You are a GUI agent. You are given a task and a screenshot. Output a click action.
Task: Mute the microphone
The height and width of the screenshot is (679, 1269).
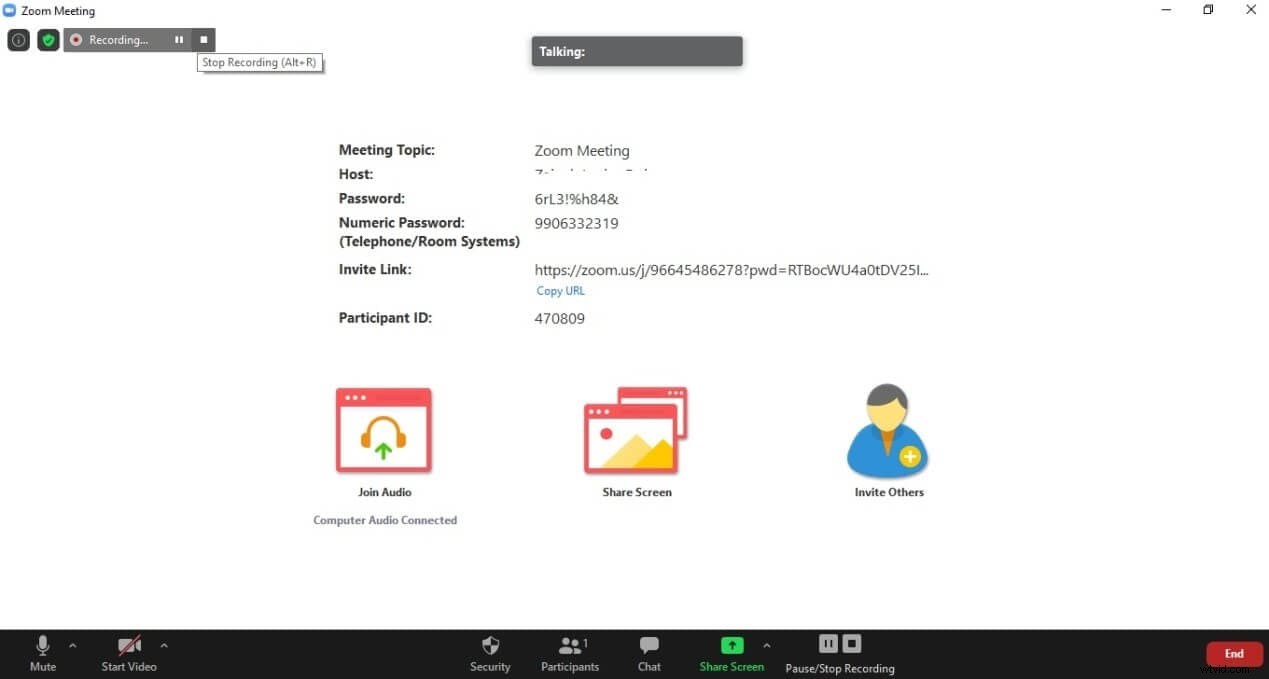click(x=42, y=653)
